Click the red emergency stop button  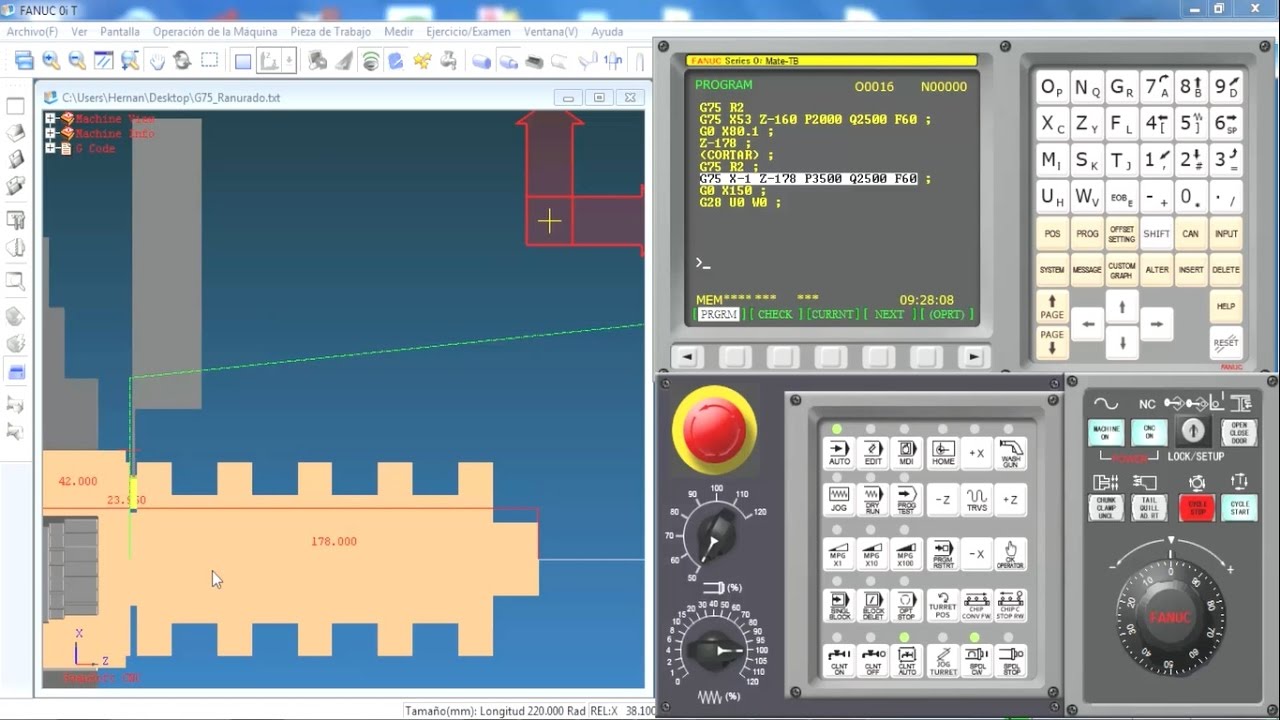pos(714,429)
